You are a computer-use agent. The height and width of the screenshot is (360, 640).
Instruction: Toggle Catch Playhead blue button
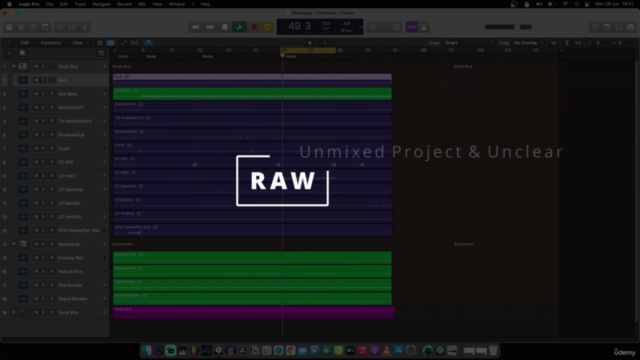pyautogui.click(x=149, y=43)
